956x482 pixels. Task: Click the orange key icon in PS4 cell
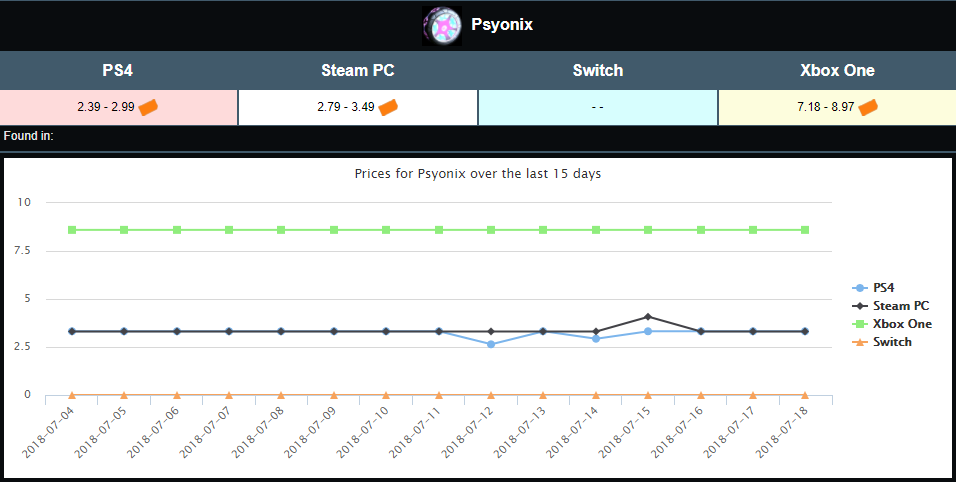click(148, 108)
